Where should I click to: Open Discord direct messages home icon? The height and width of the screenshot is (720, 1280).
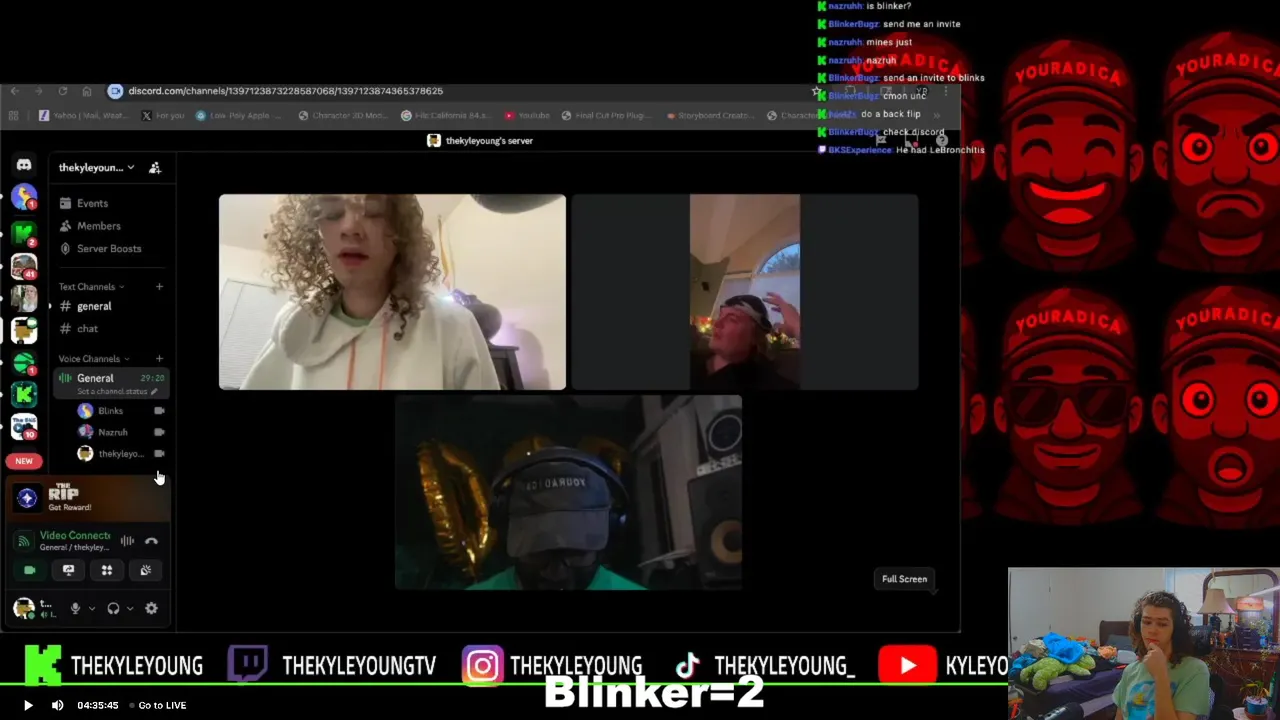point(24,165)
